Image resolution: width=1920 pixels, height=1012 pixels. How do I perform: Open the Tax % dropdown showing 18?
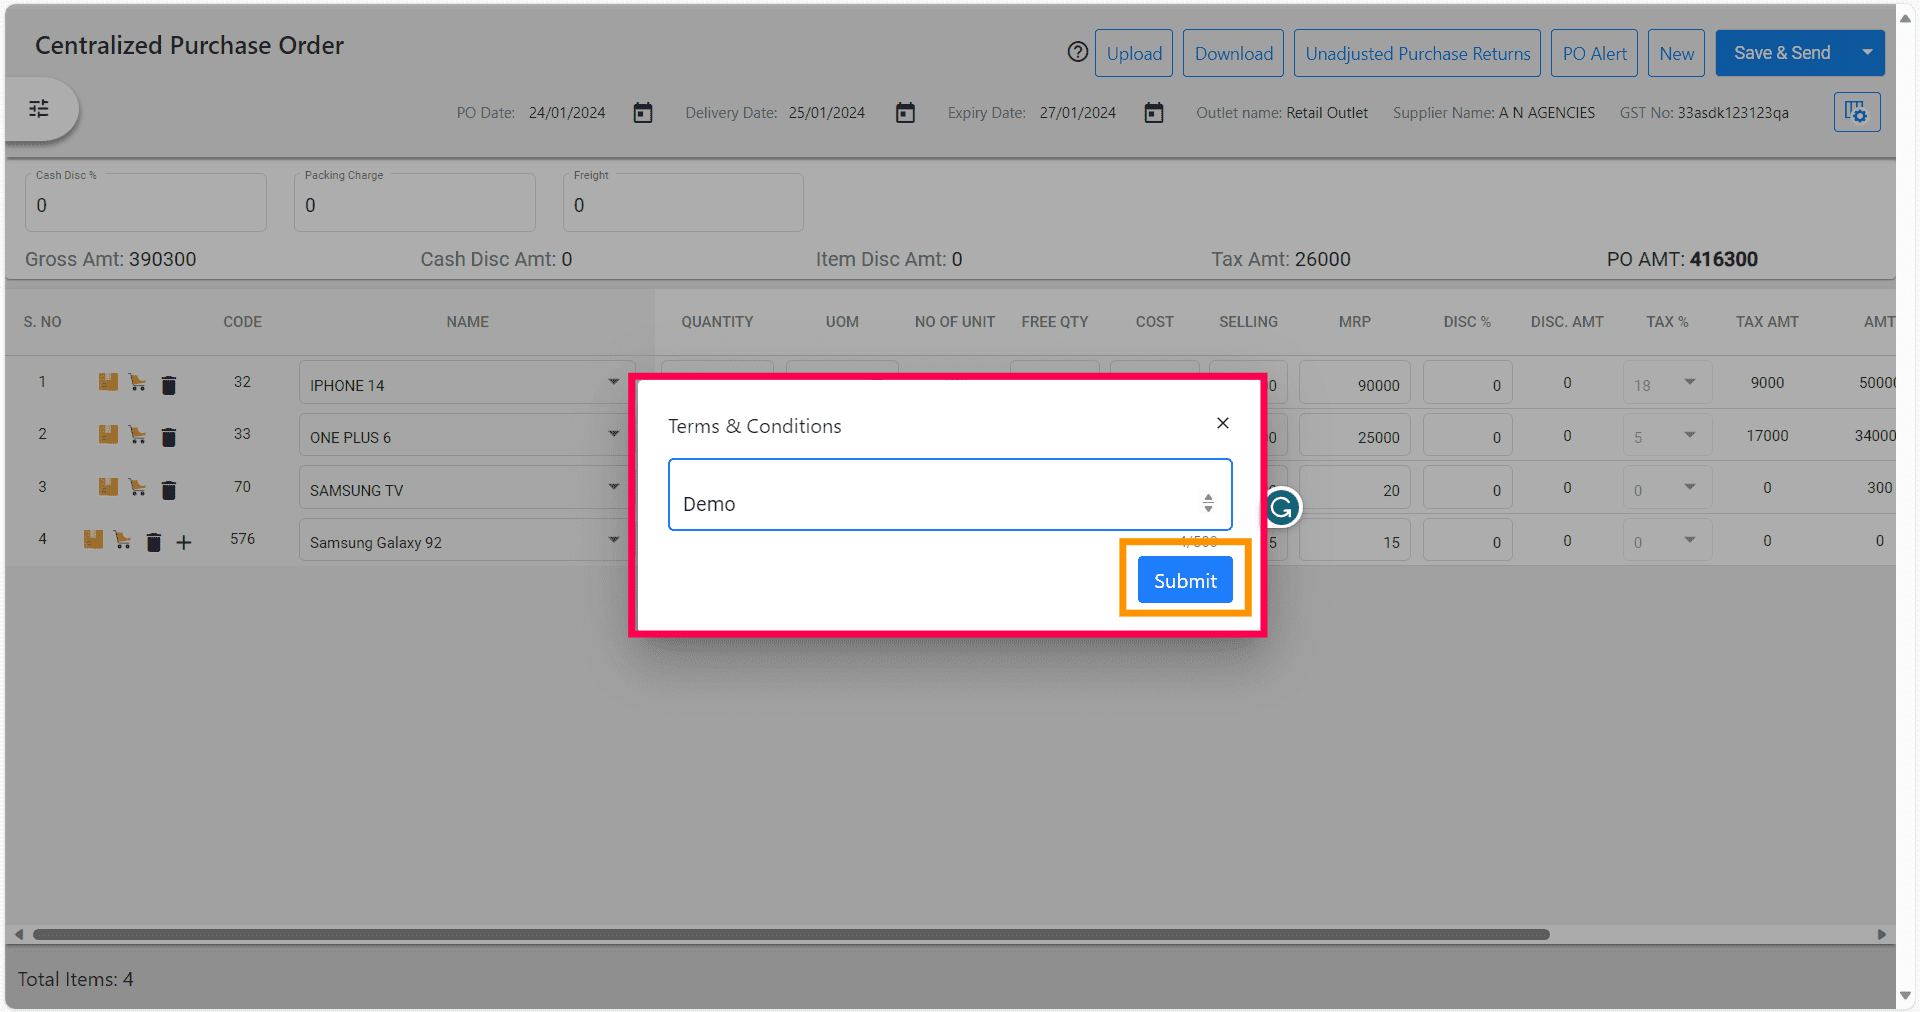[1689, 382]
